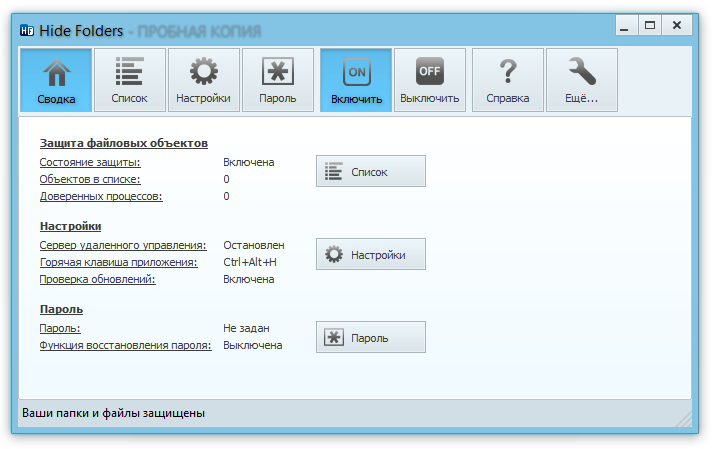Click the Hide Folders title bar app icon

(x=27, y=31)
